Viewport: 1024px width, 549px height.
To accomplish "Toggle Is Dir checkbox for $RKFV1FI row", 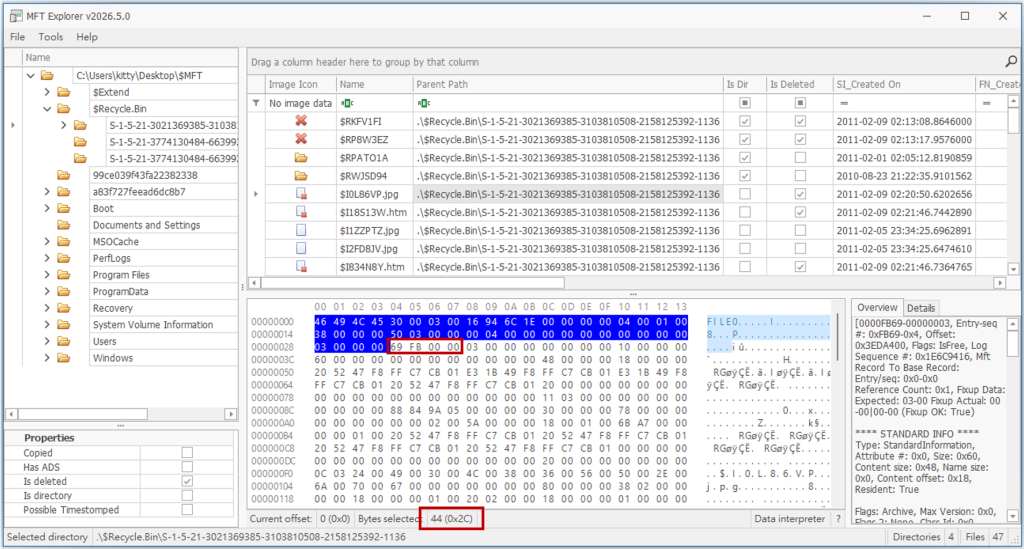I will [744, 121].
